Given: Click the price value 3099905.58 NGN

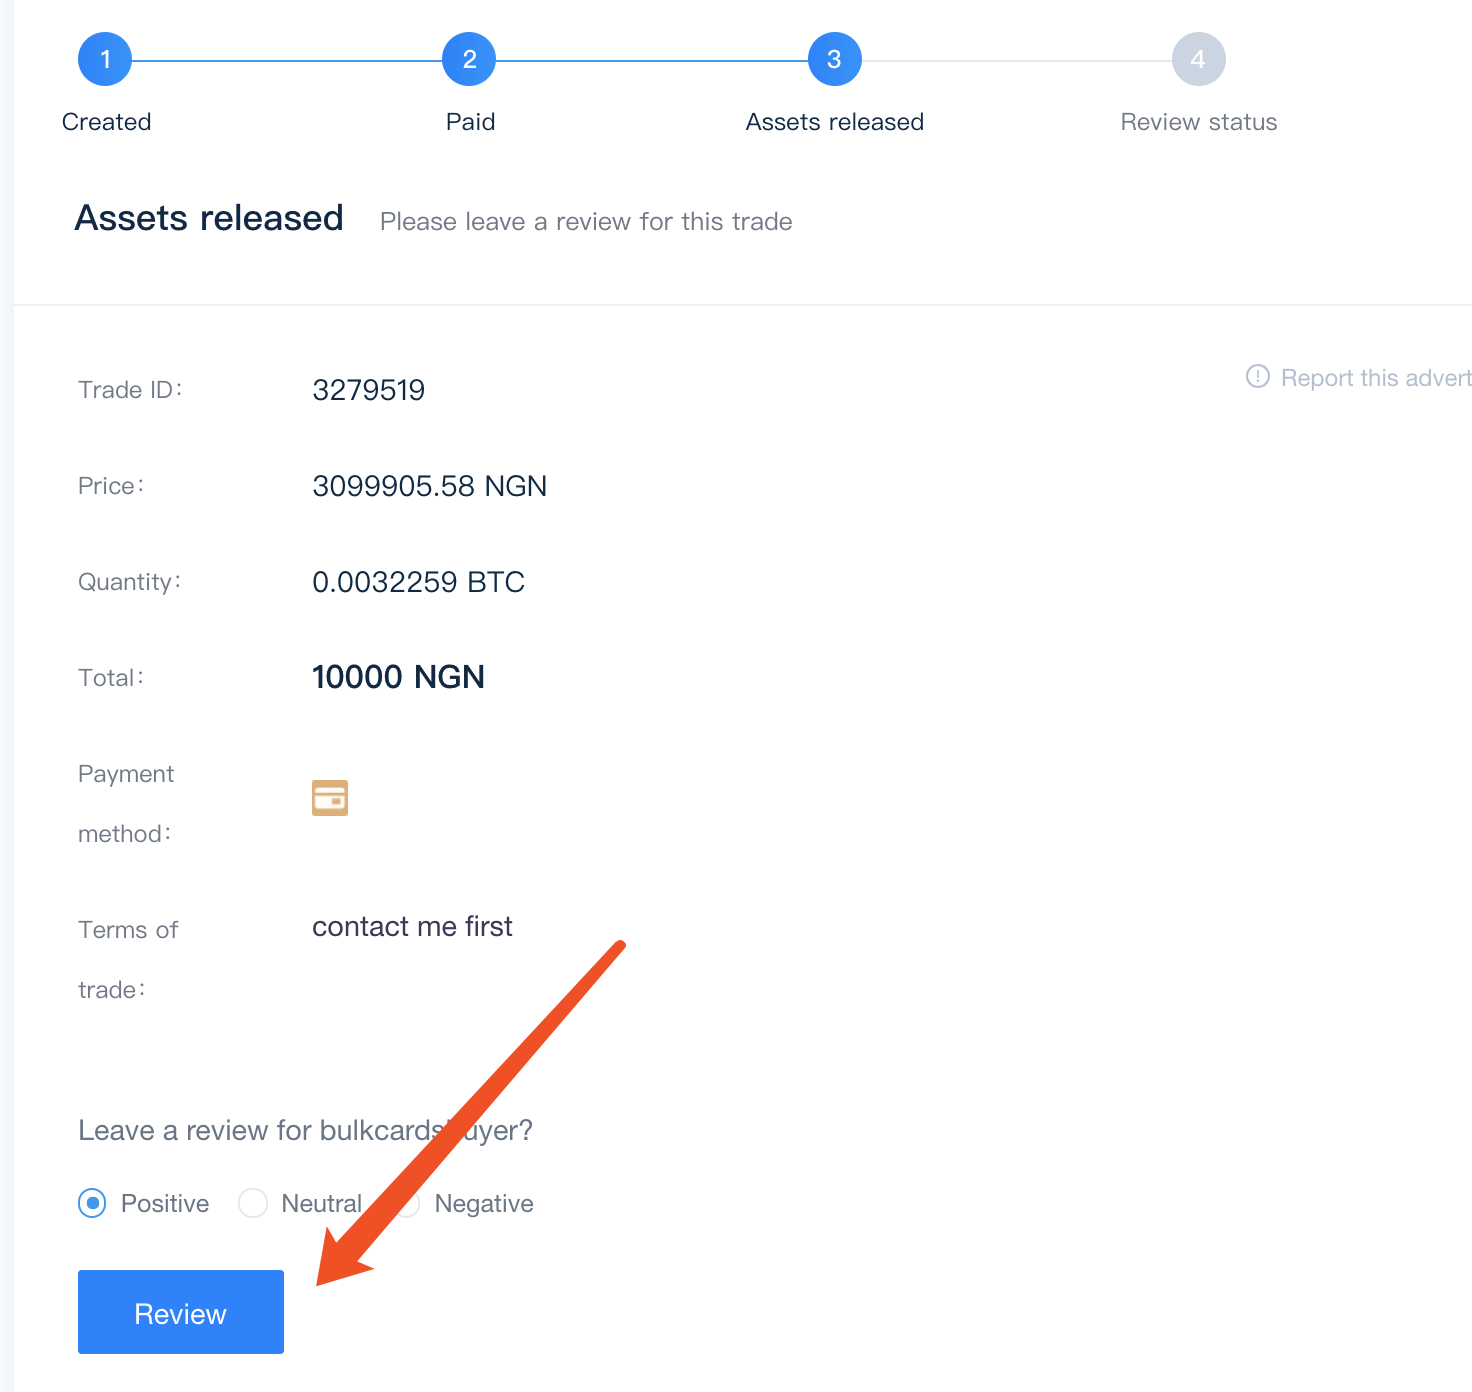Looking at the screenshot, I should (x=429, y=486).
